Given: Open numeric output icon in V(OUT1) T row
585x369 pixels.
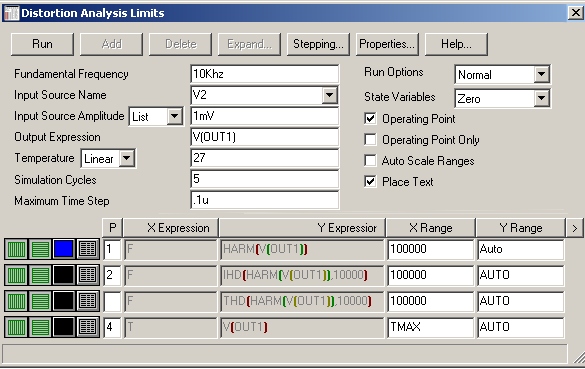Looking at the screenshot, I should click(x=88, y=327).
